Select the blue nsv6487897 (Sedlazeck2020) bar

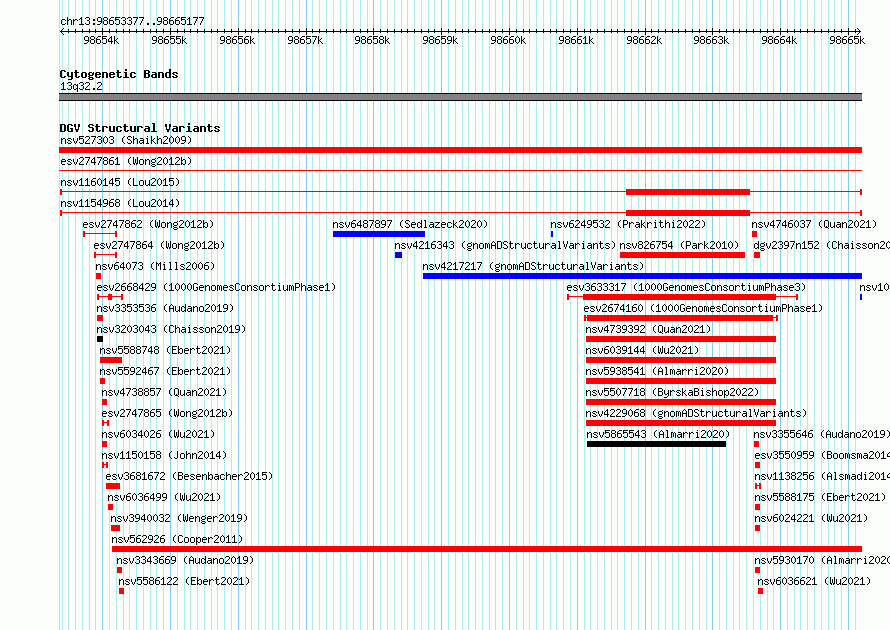click(379, 234)
